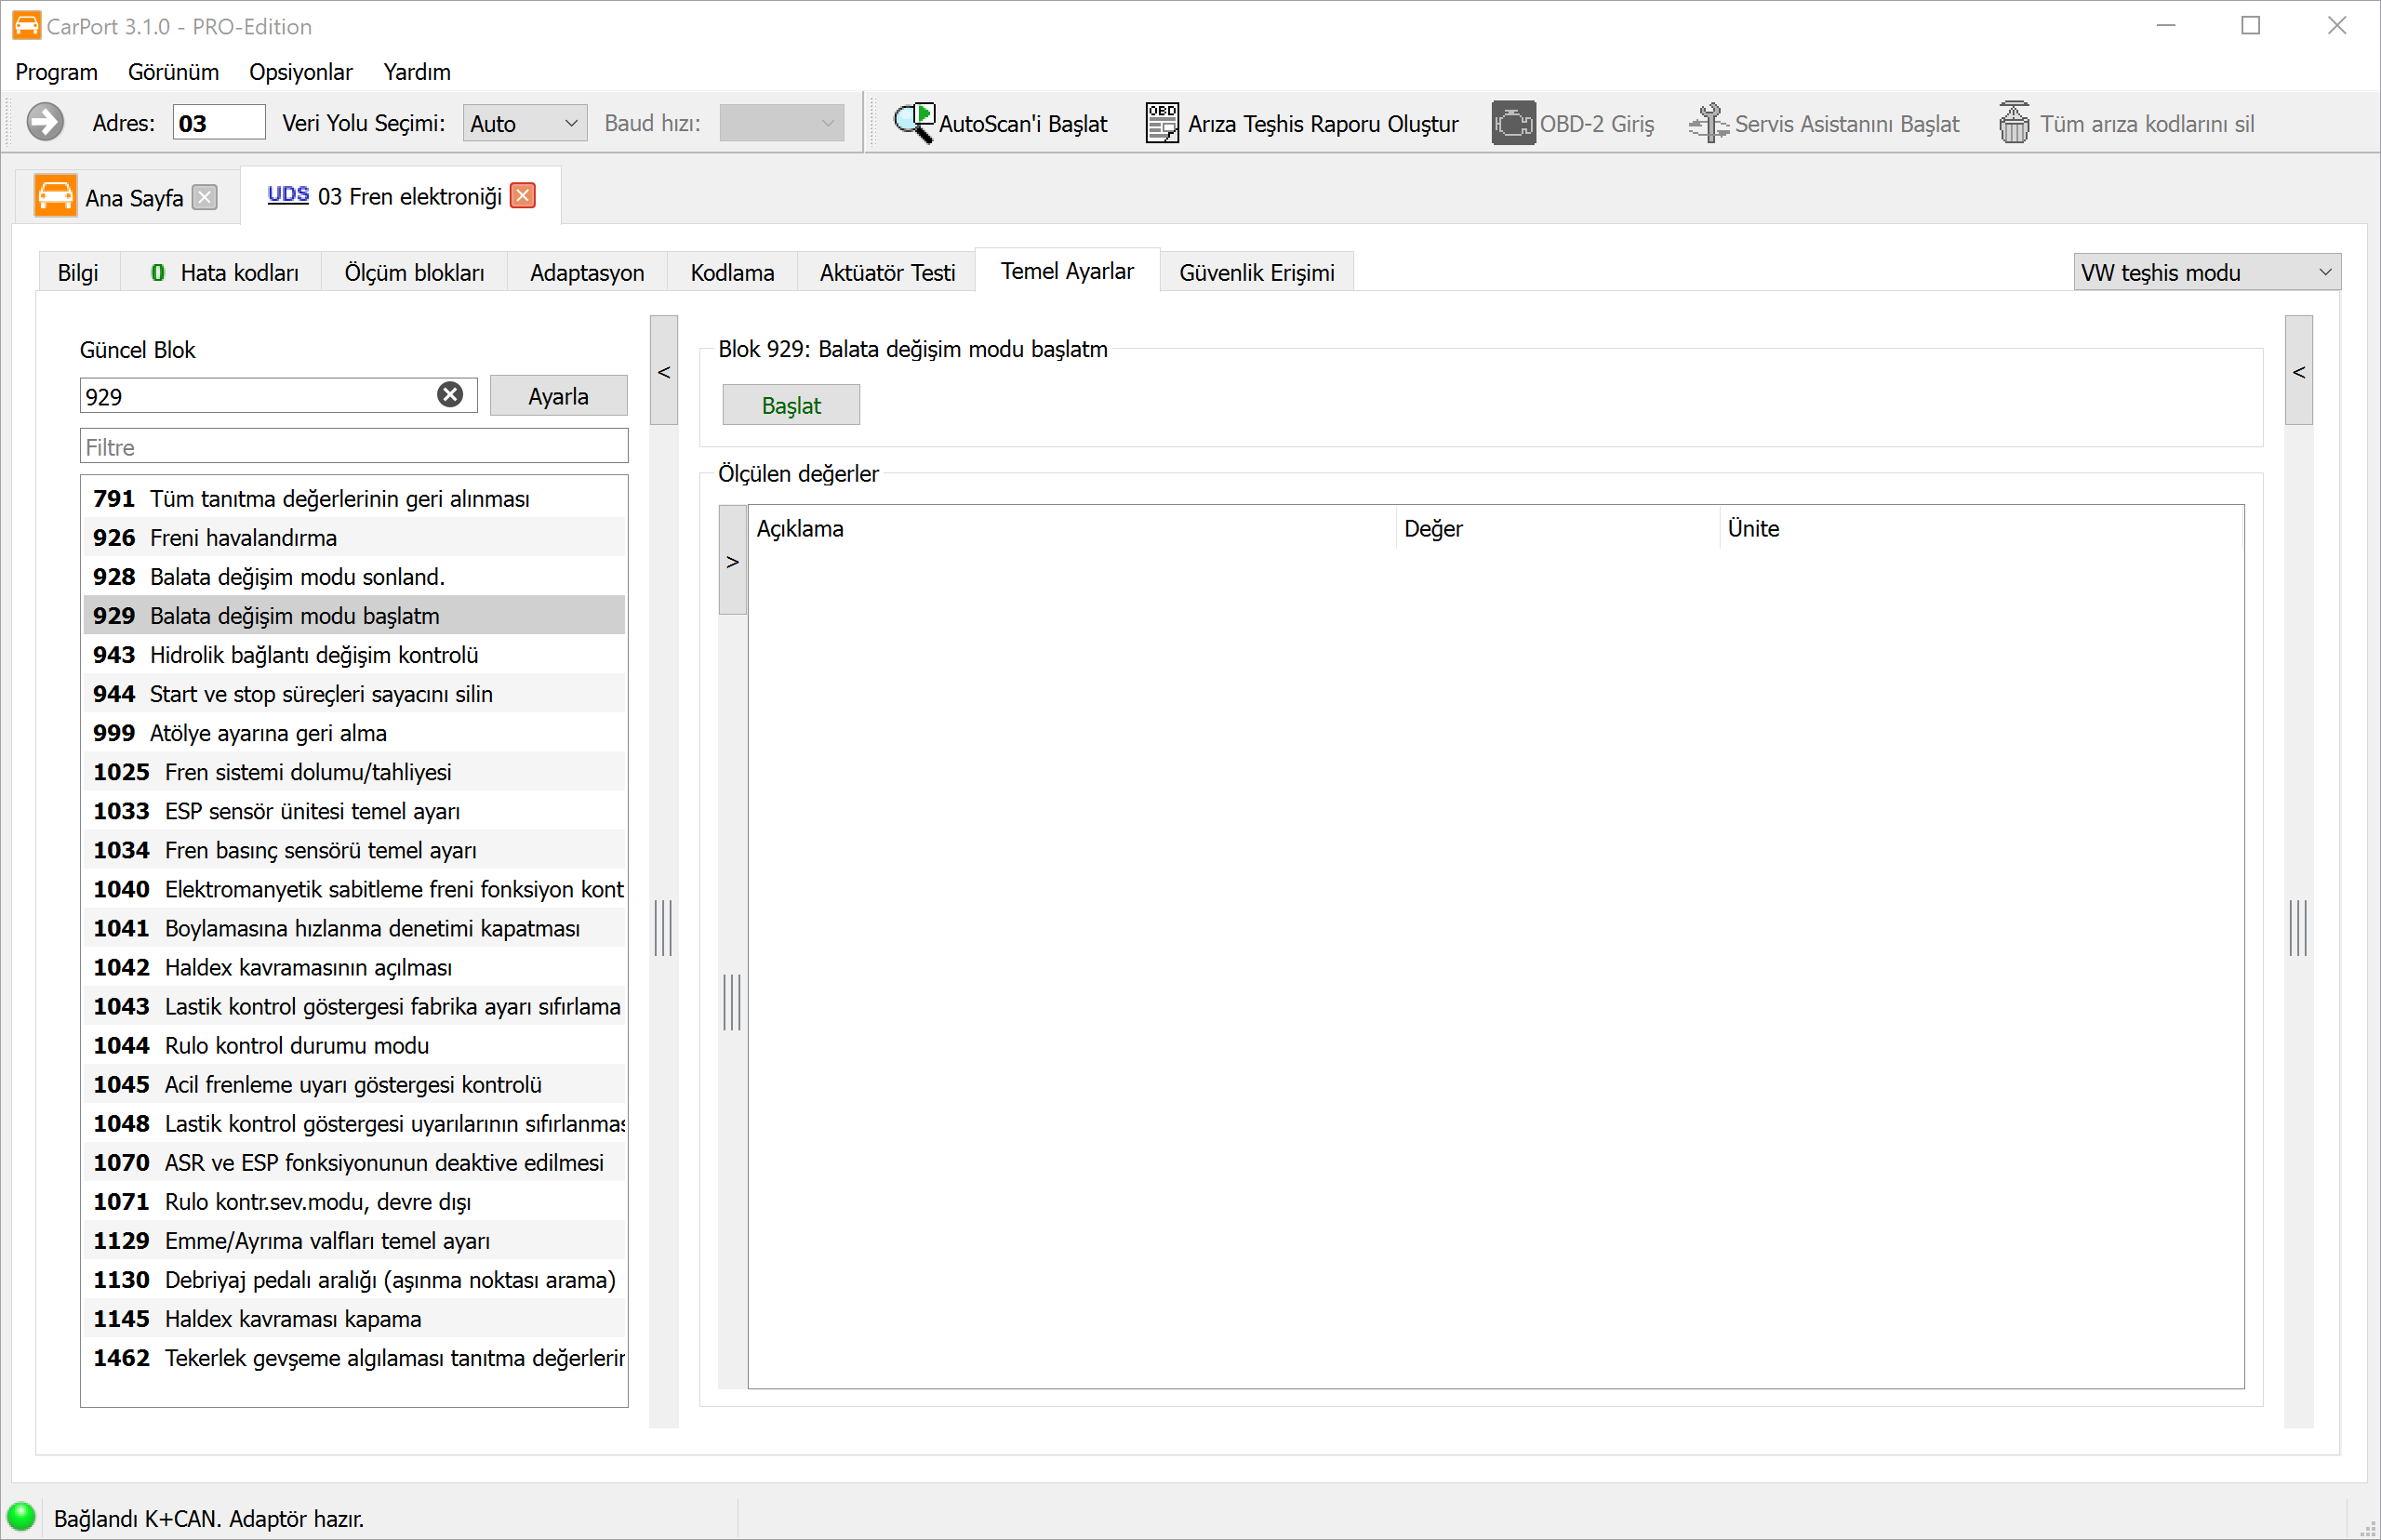This screenshot has width=2381, height=1540.
Task: Select block 999 Atölye ayarına geri alma
Action: coord(355,732)
